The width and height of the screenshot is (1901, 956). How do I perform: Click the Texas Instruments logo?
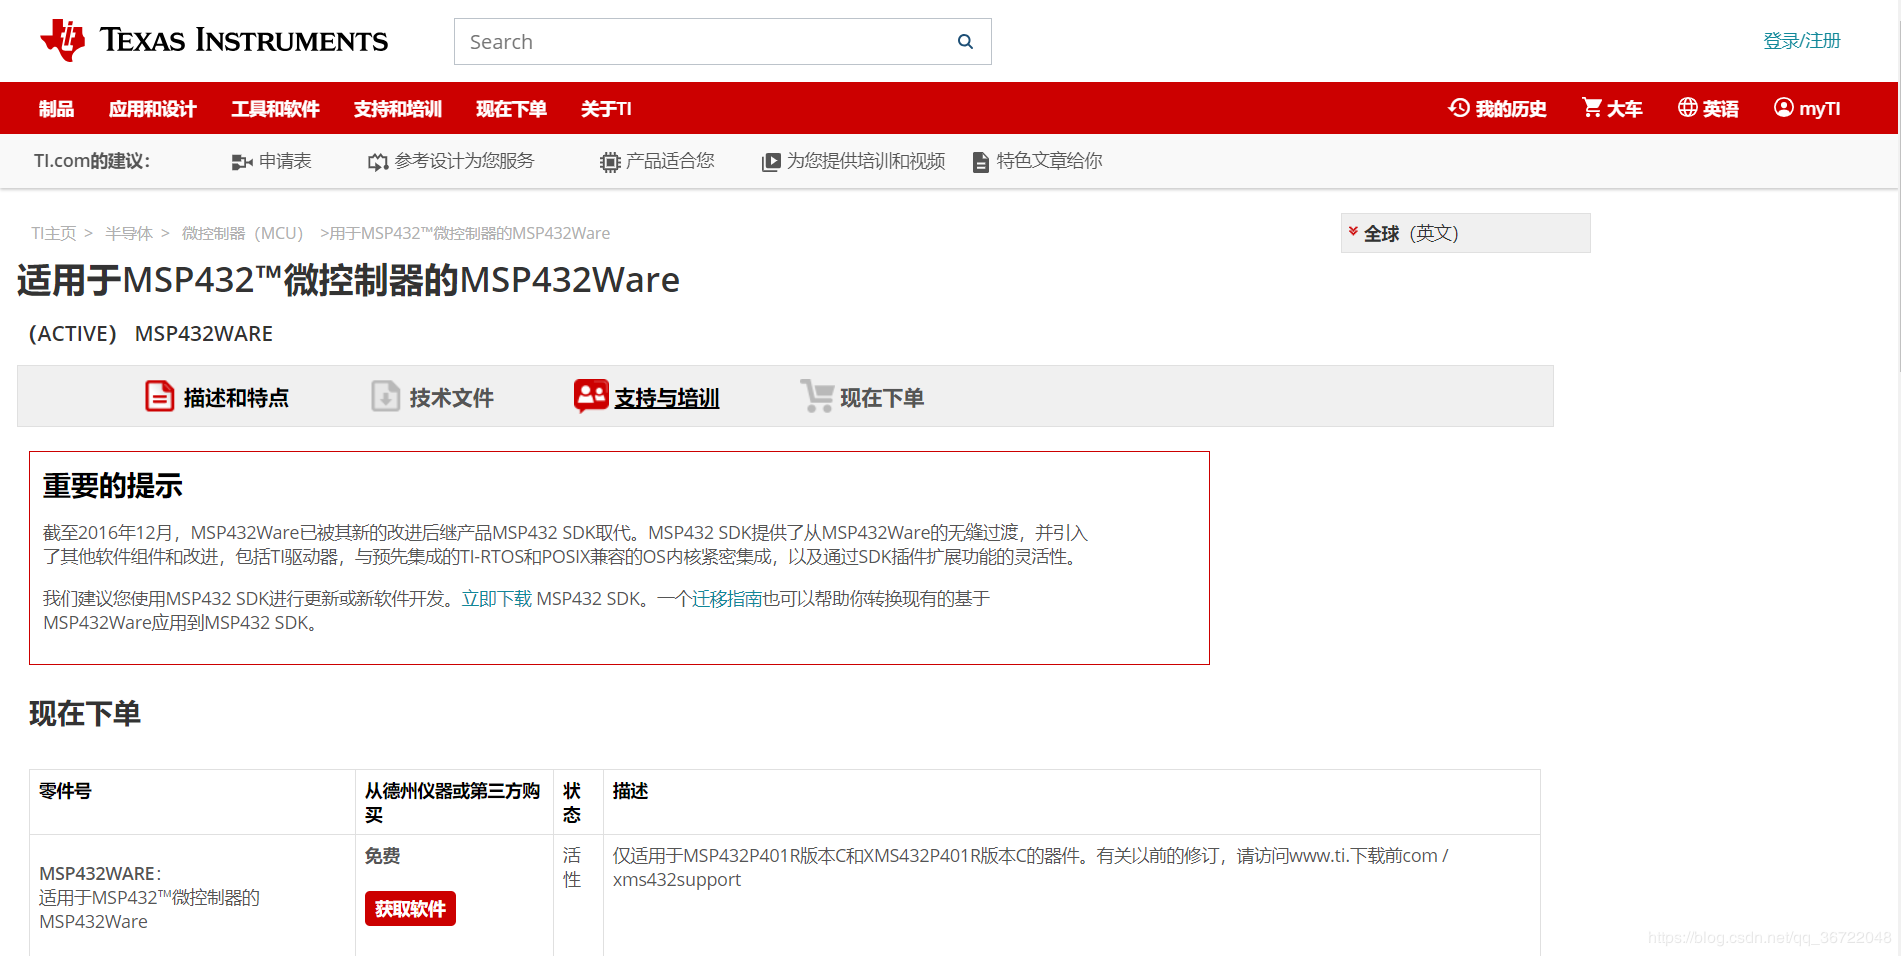(x=213, y=40)
